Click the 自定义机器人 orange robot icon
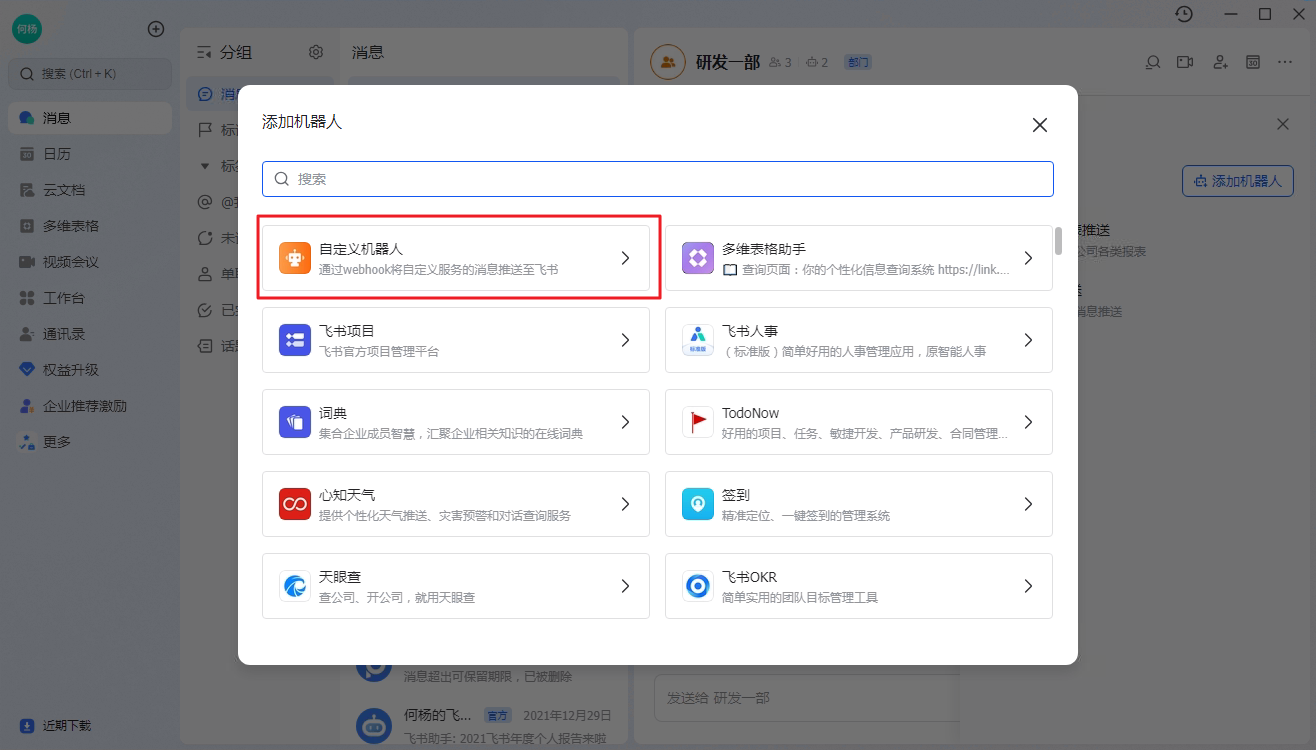 (x=295, y=258)
